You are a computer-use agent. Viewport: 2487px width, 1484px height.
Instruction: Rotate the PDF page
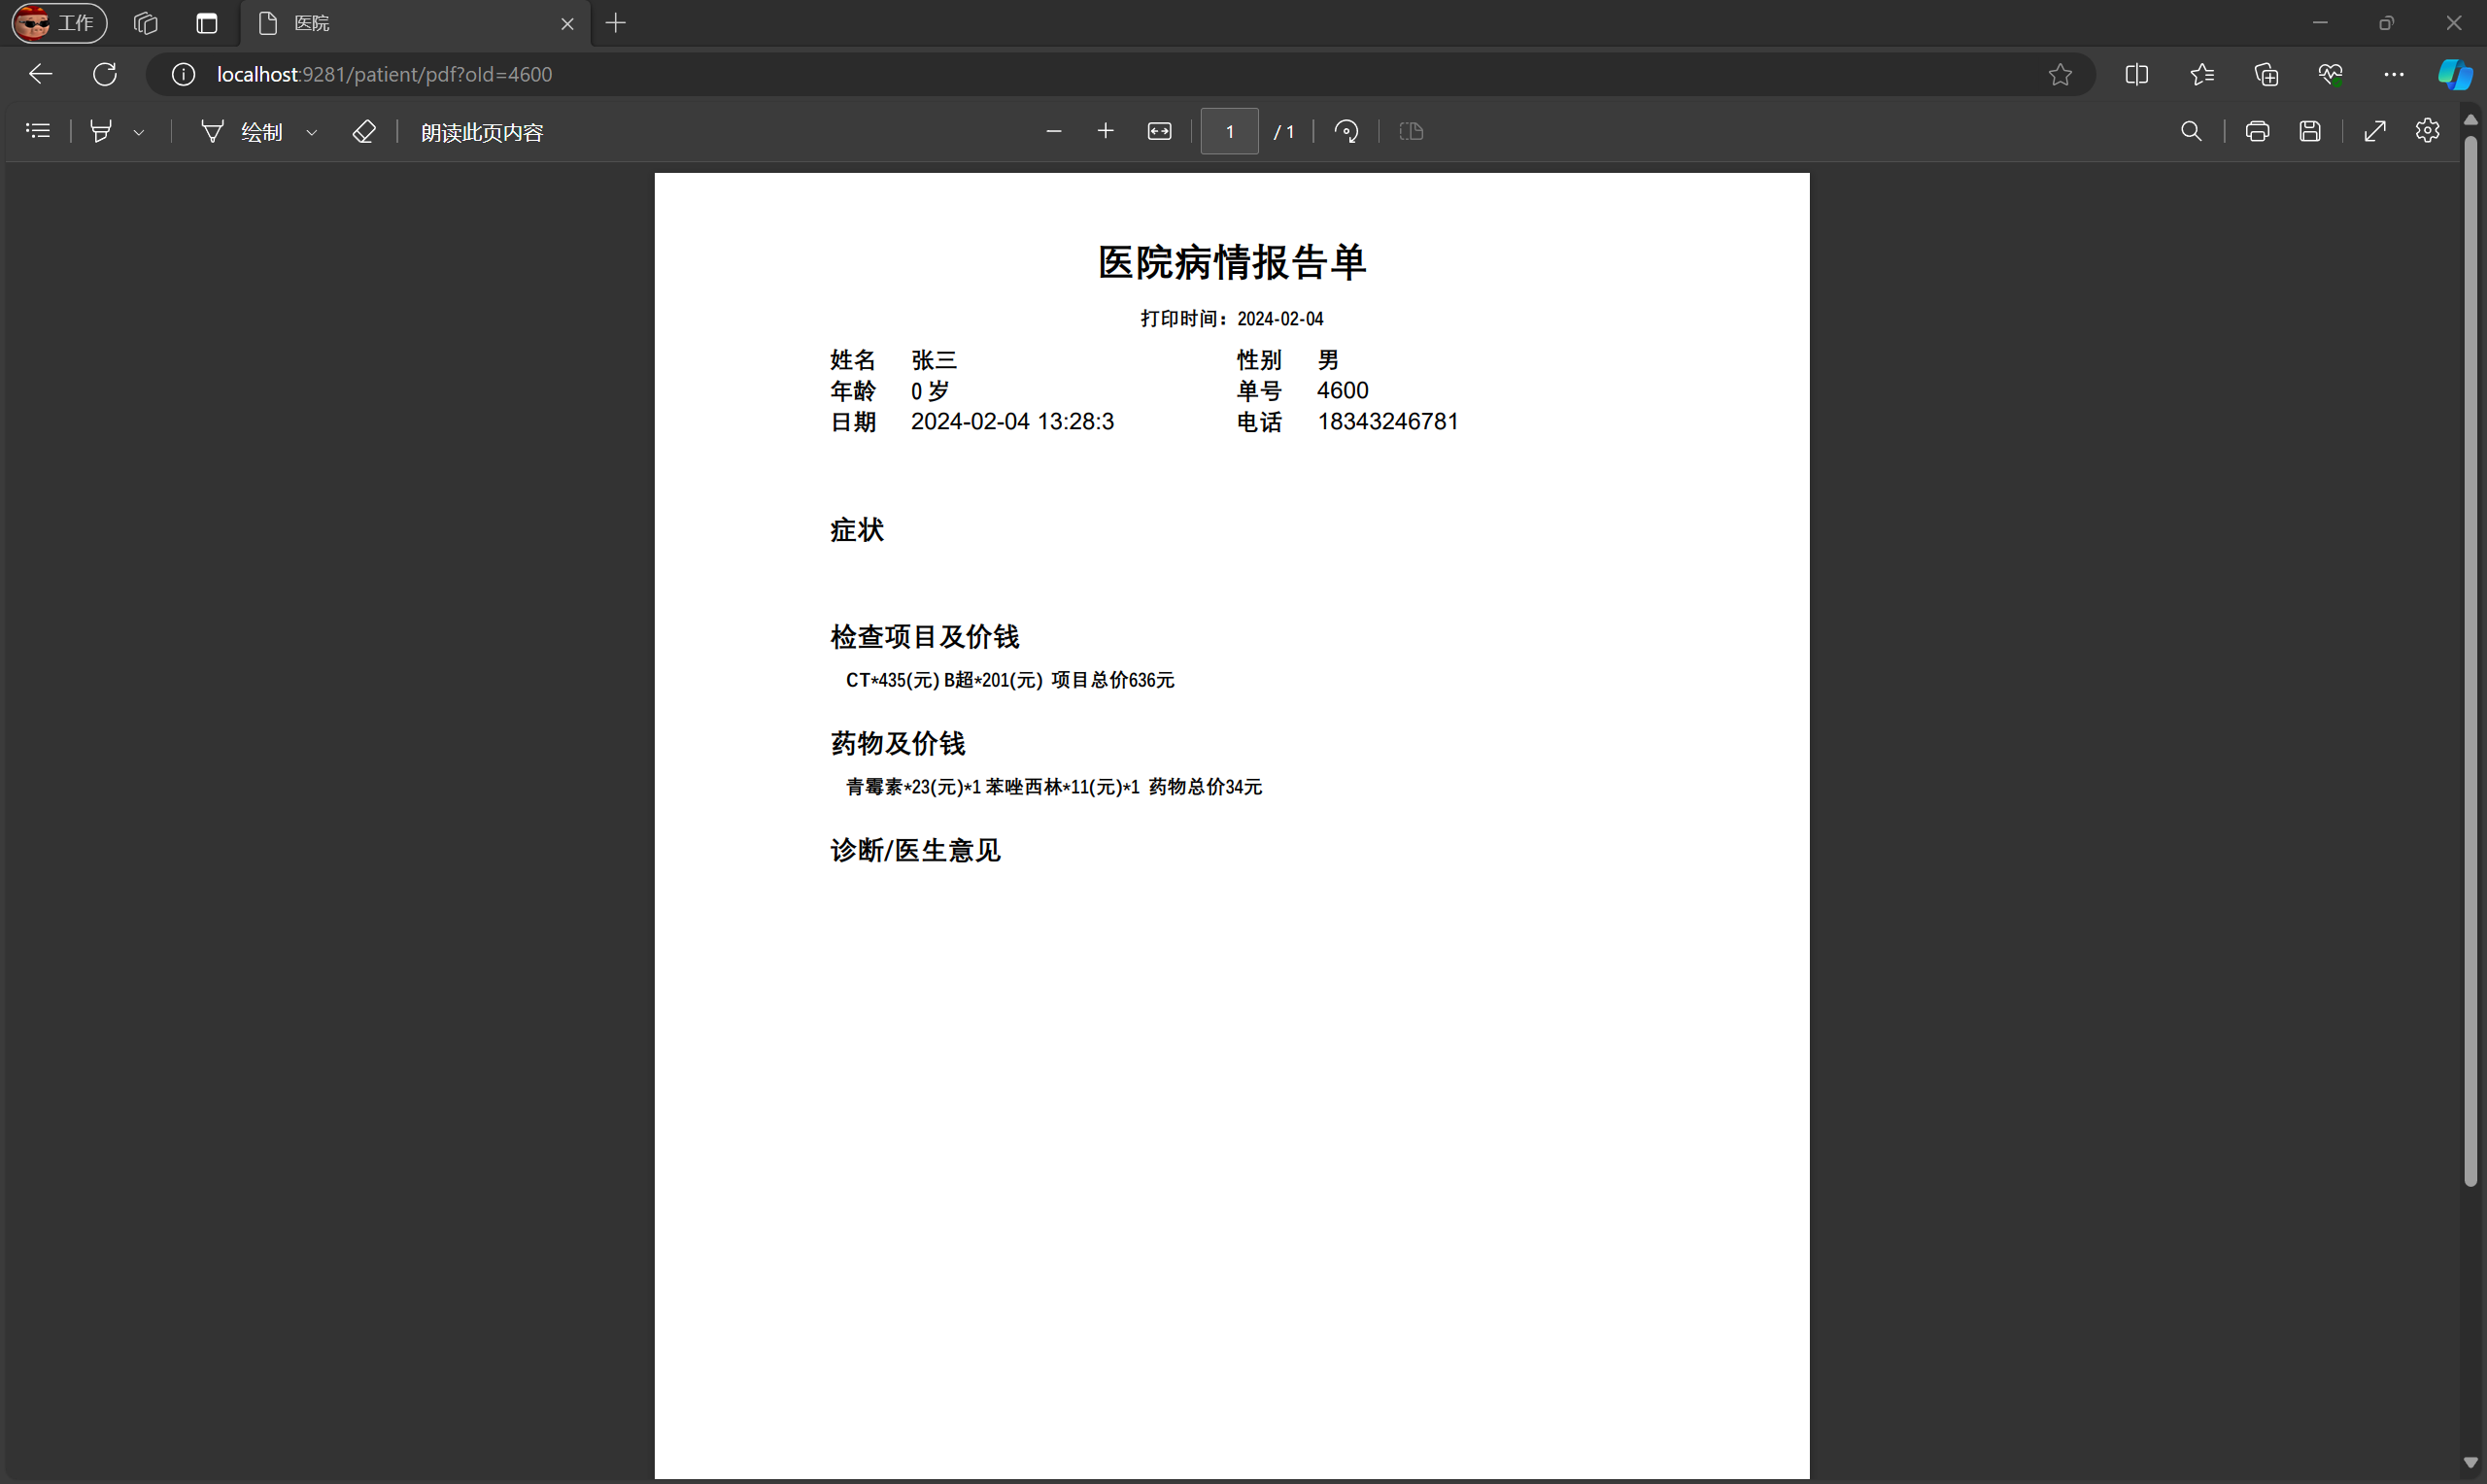[1346, 131]
